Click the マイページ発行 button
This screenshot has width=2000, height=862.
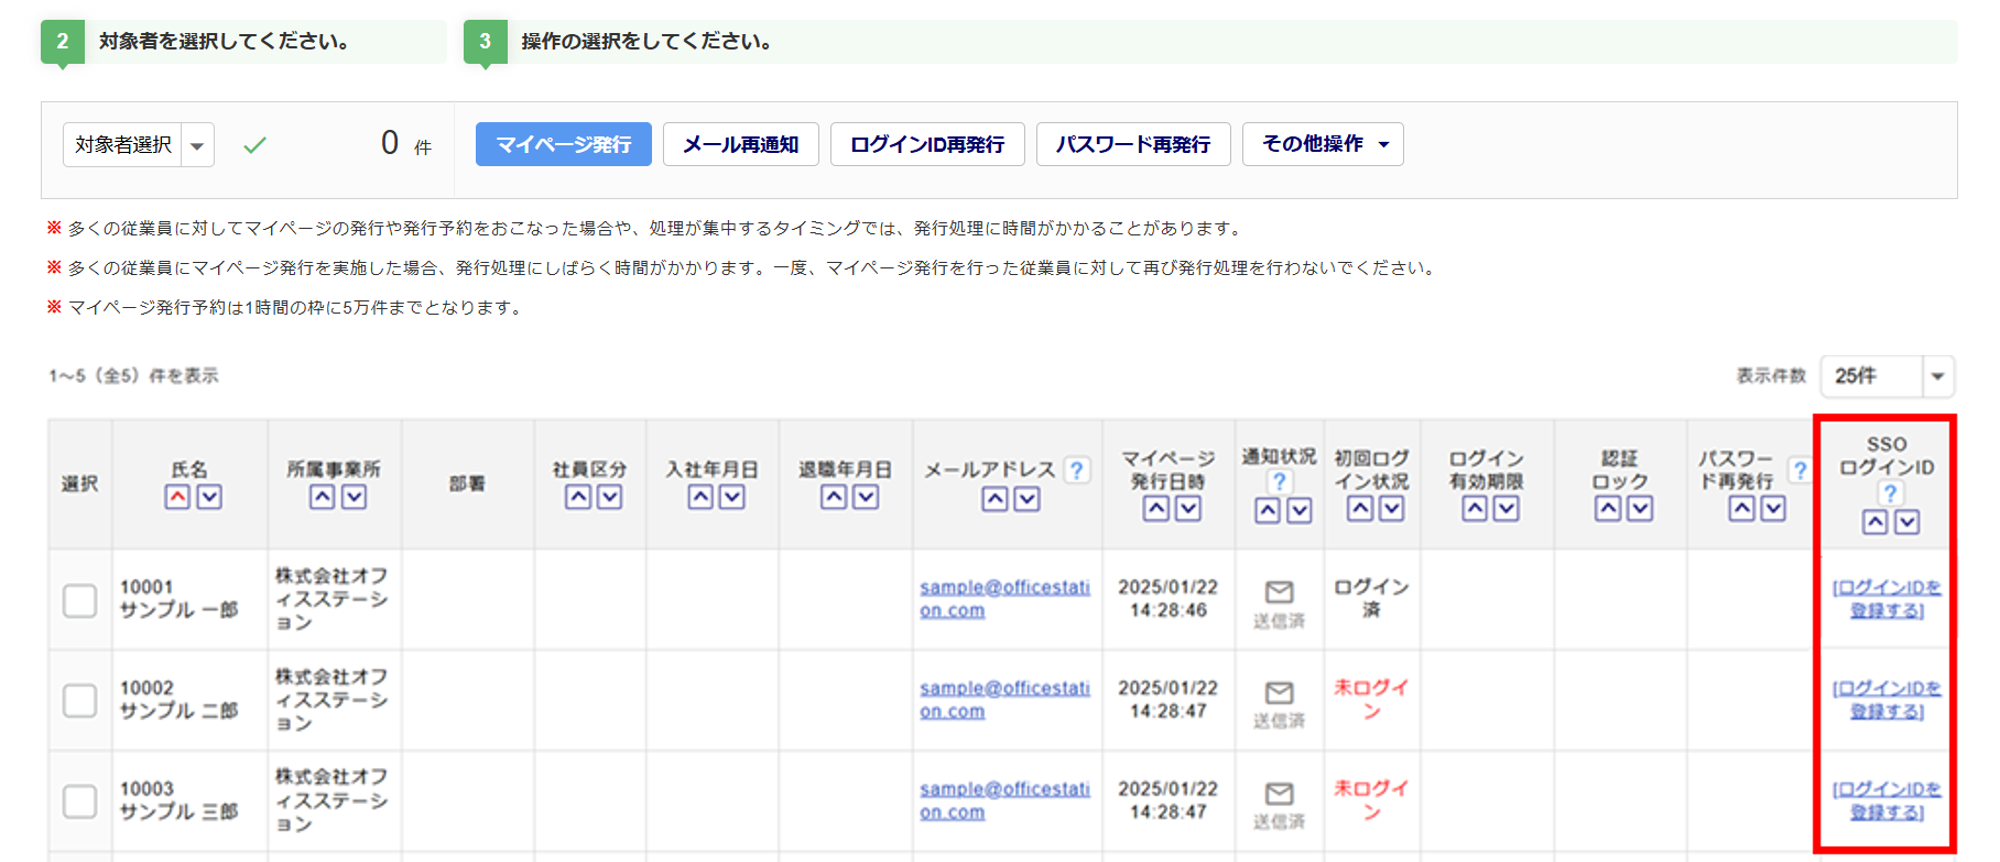click(x=563, y=144)
